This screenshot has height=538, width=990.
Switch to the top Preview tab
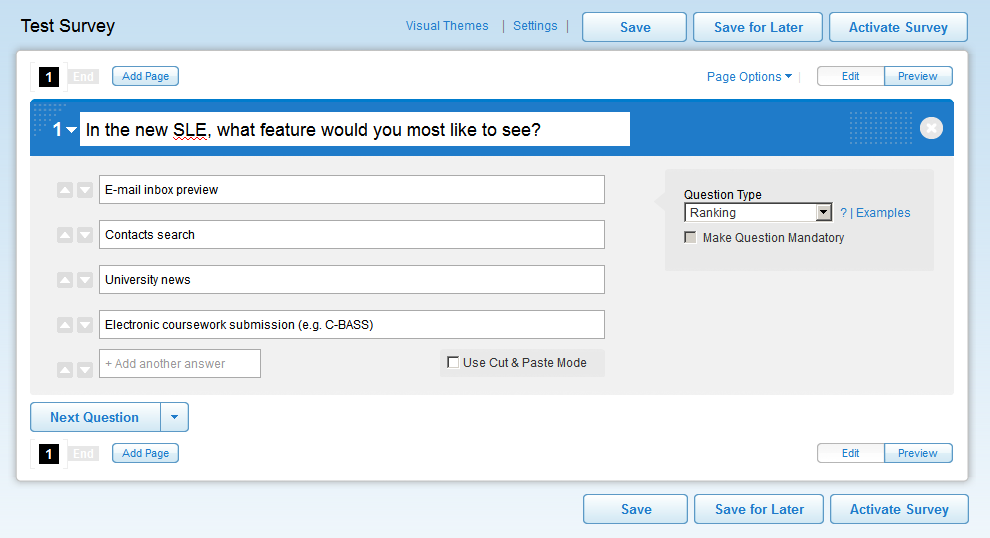(917, 77)
